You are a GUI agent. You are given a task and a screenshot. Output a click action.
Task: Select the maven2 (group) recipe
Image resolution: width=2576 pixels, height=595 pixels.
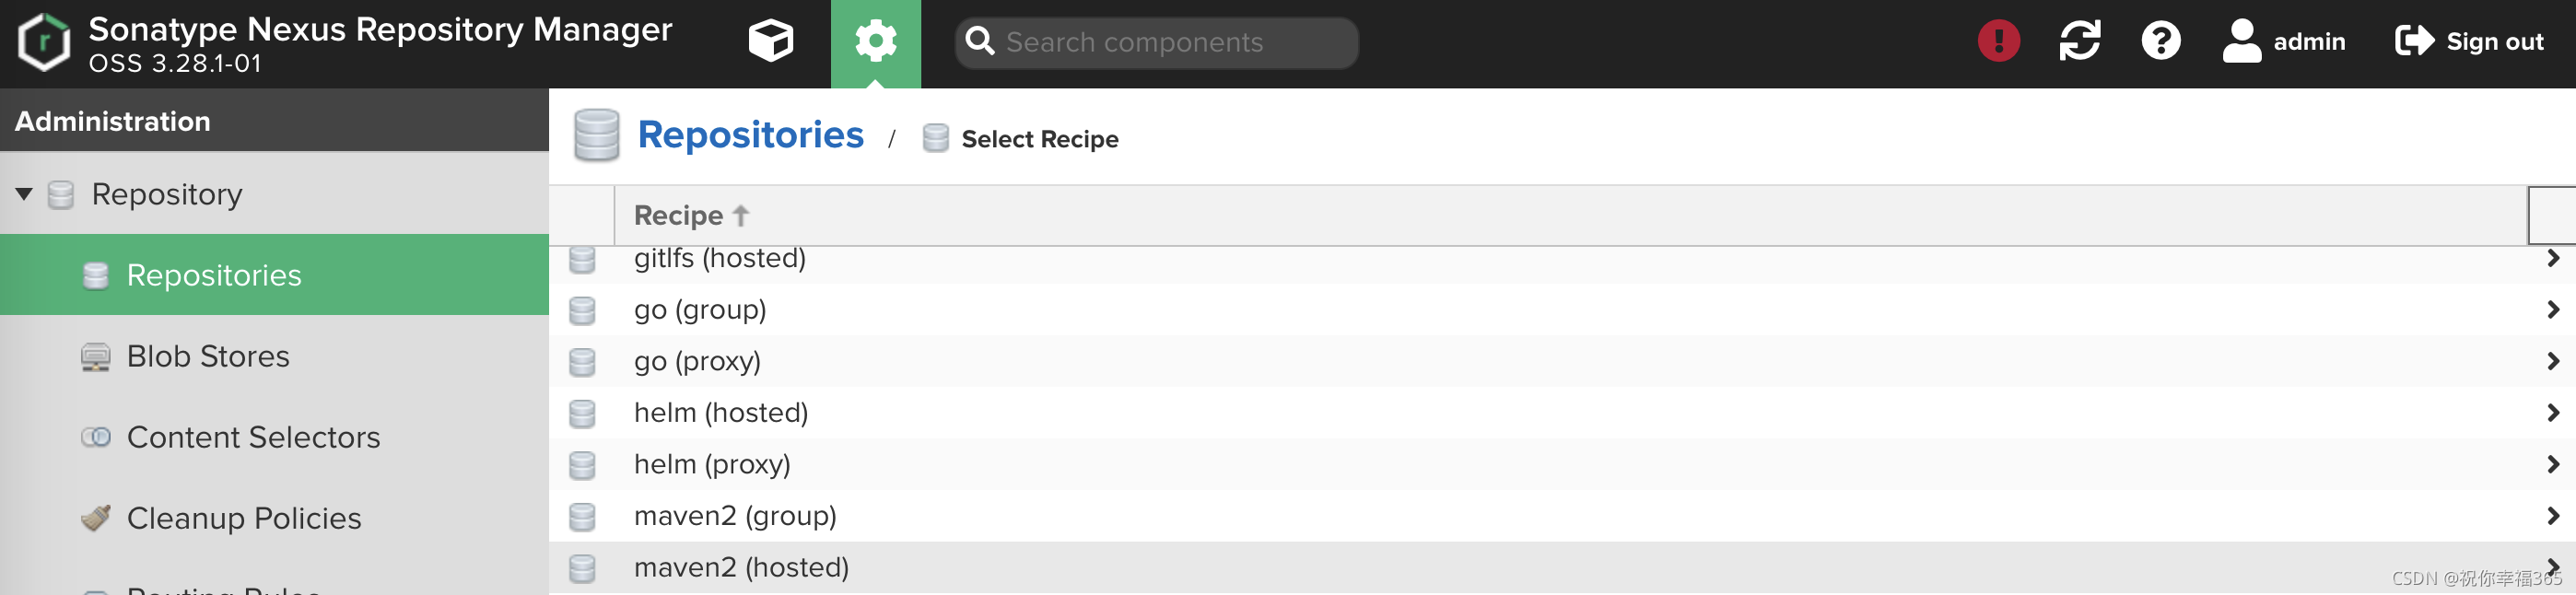(x=735, y=516)
